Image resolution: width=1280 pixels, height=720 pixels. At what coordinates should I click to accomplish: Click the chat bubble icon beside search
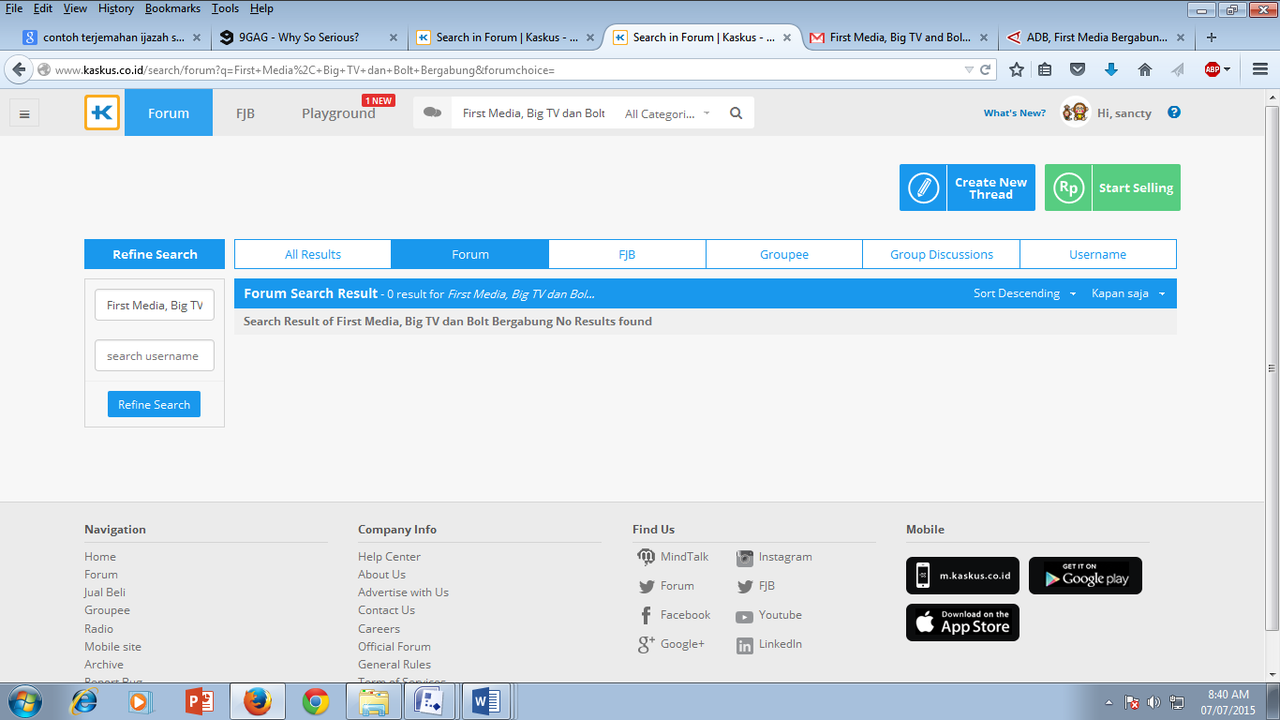click(432, 113)
